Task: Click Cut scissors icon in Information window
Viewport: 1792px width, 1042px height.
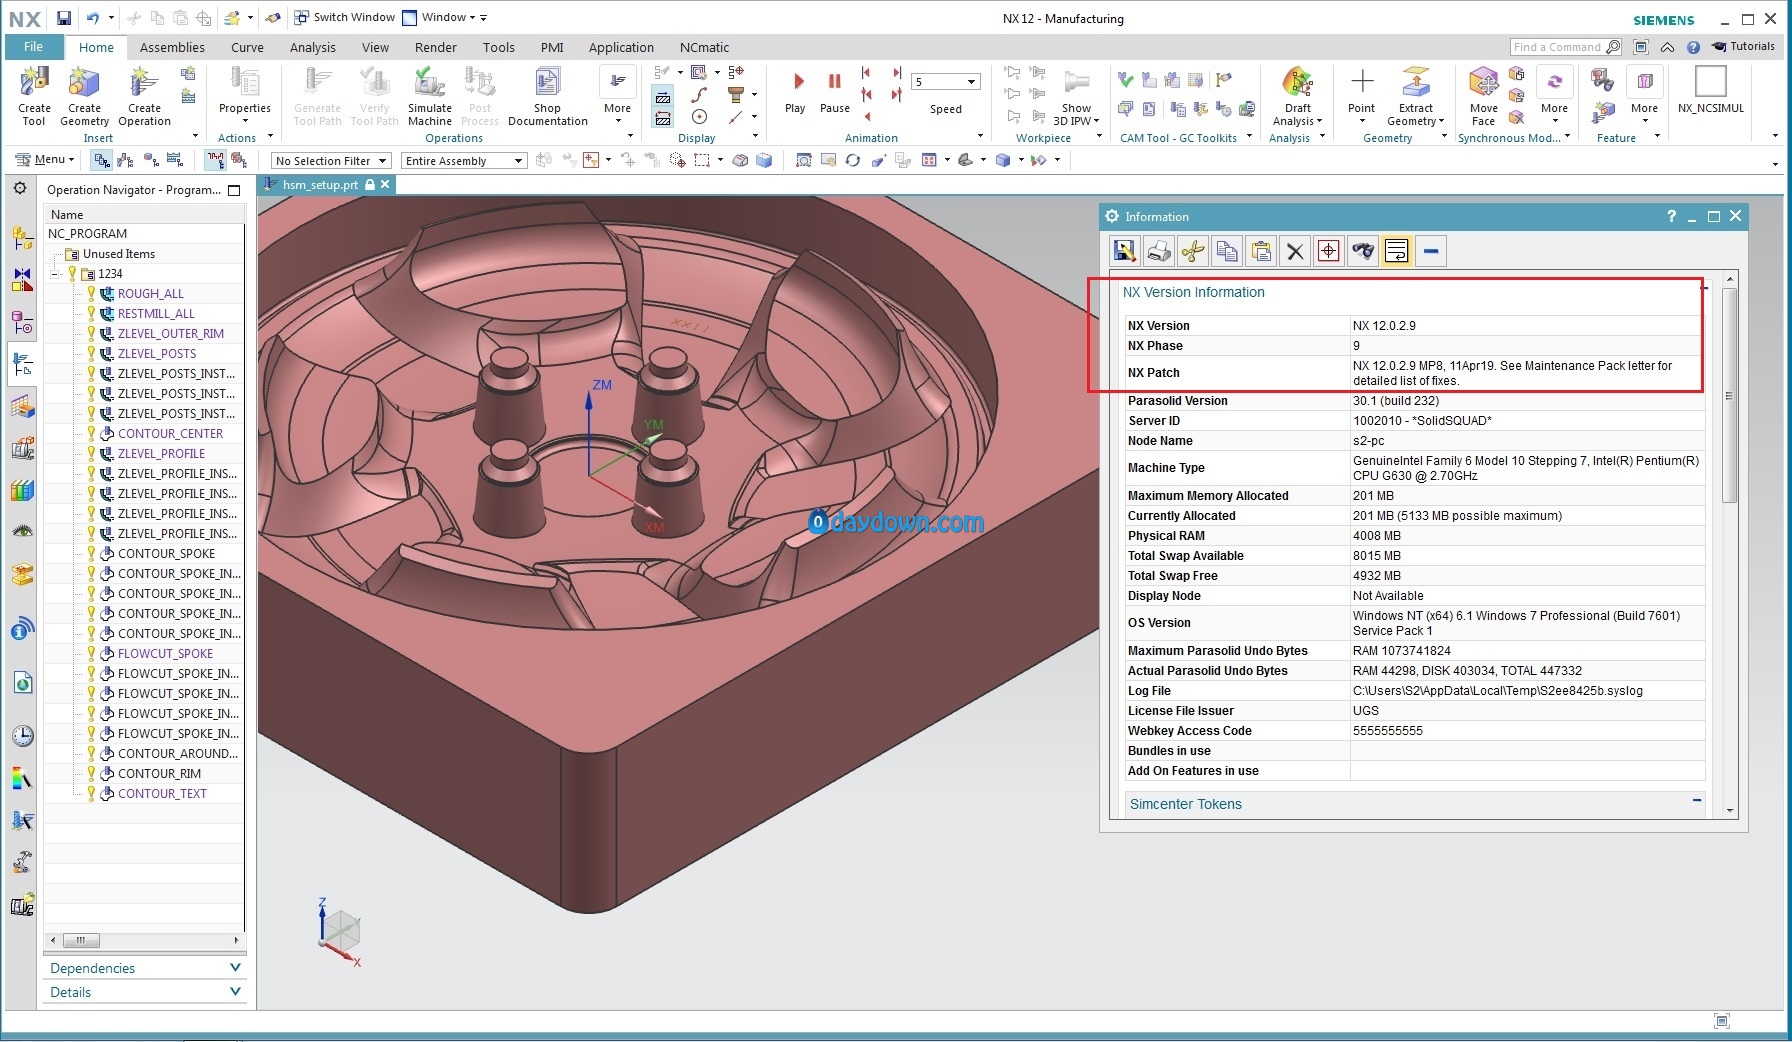Action: 1193,251
